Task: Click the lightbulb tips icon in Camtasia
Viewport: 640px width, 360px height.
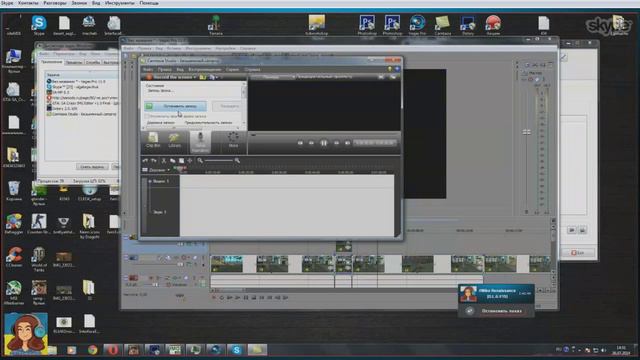Action: tap(390, 69)
